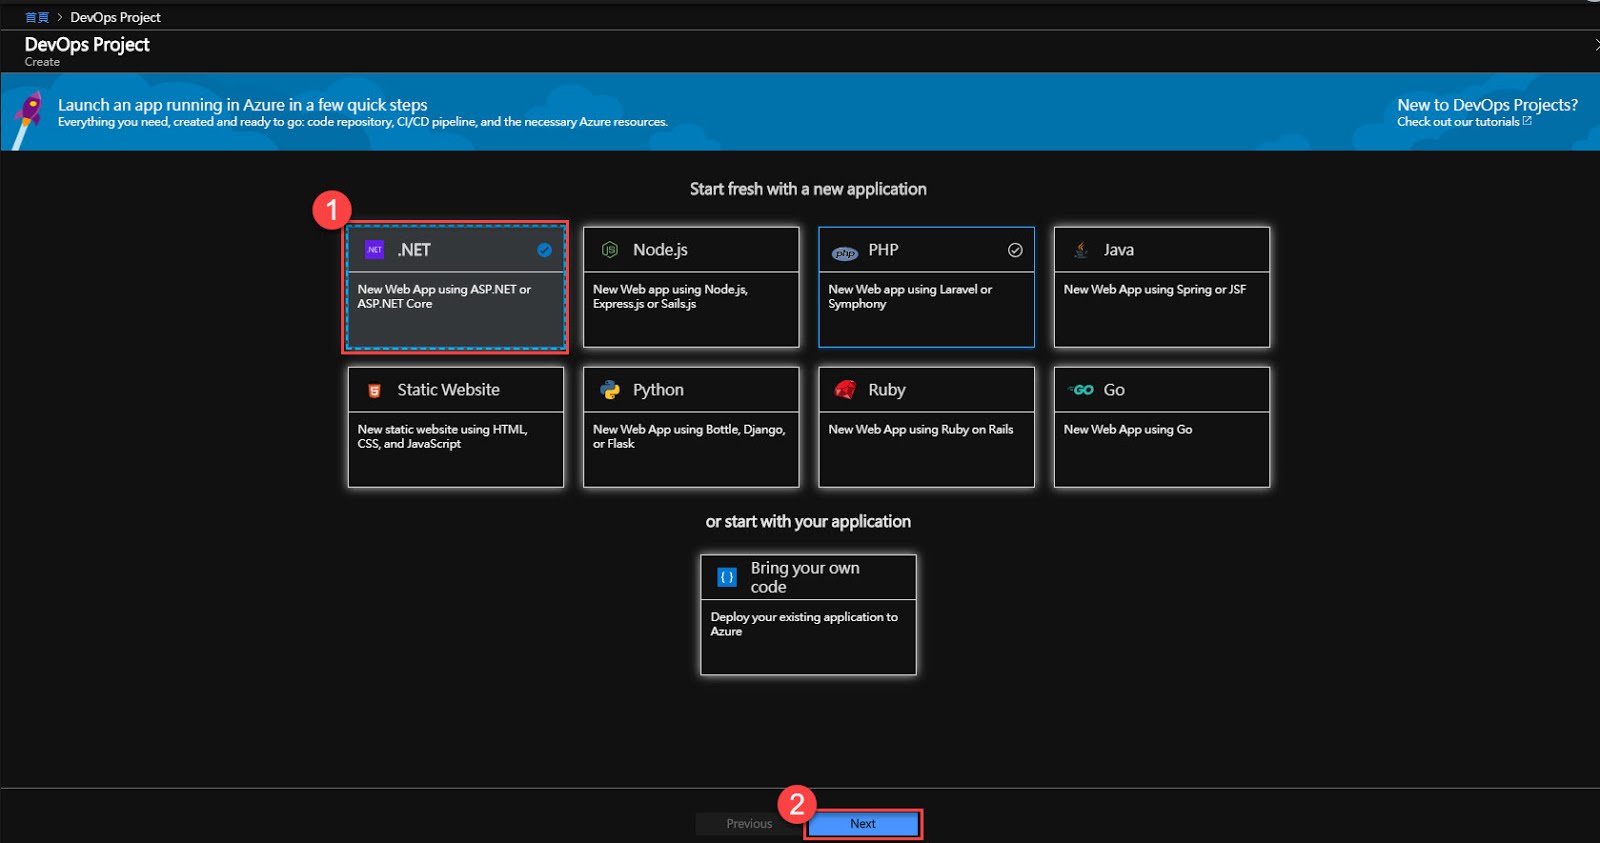Click 'New Web App using Go' description
The height and width of the screenshot is (843, 1600).
pos(1128,429)
